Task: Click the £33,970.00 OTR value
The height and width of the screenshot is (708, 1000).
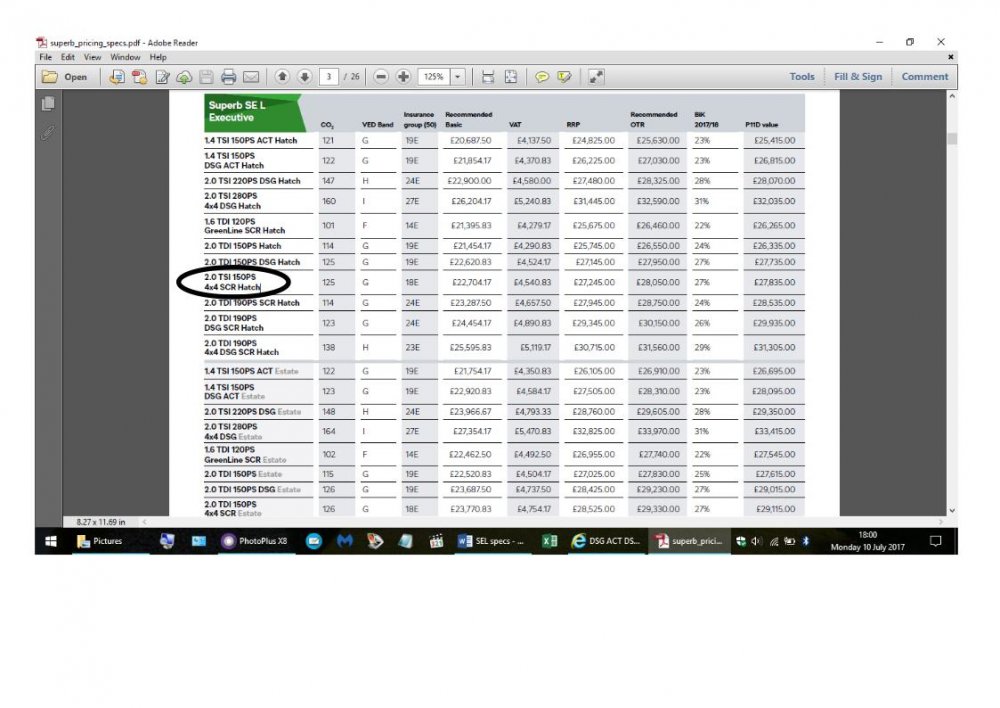Action: coord(658,431)
